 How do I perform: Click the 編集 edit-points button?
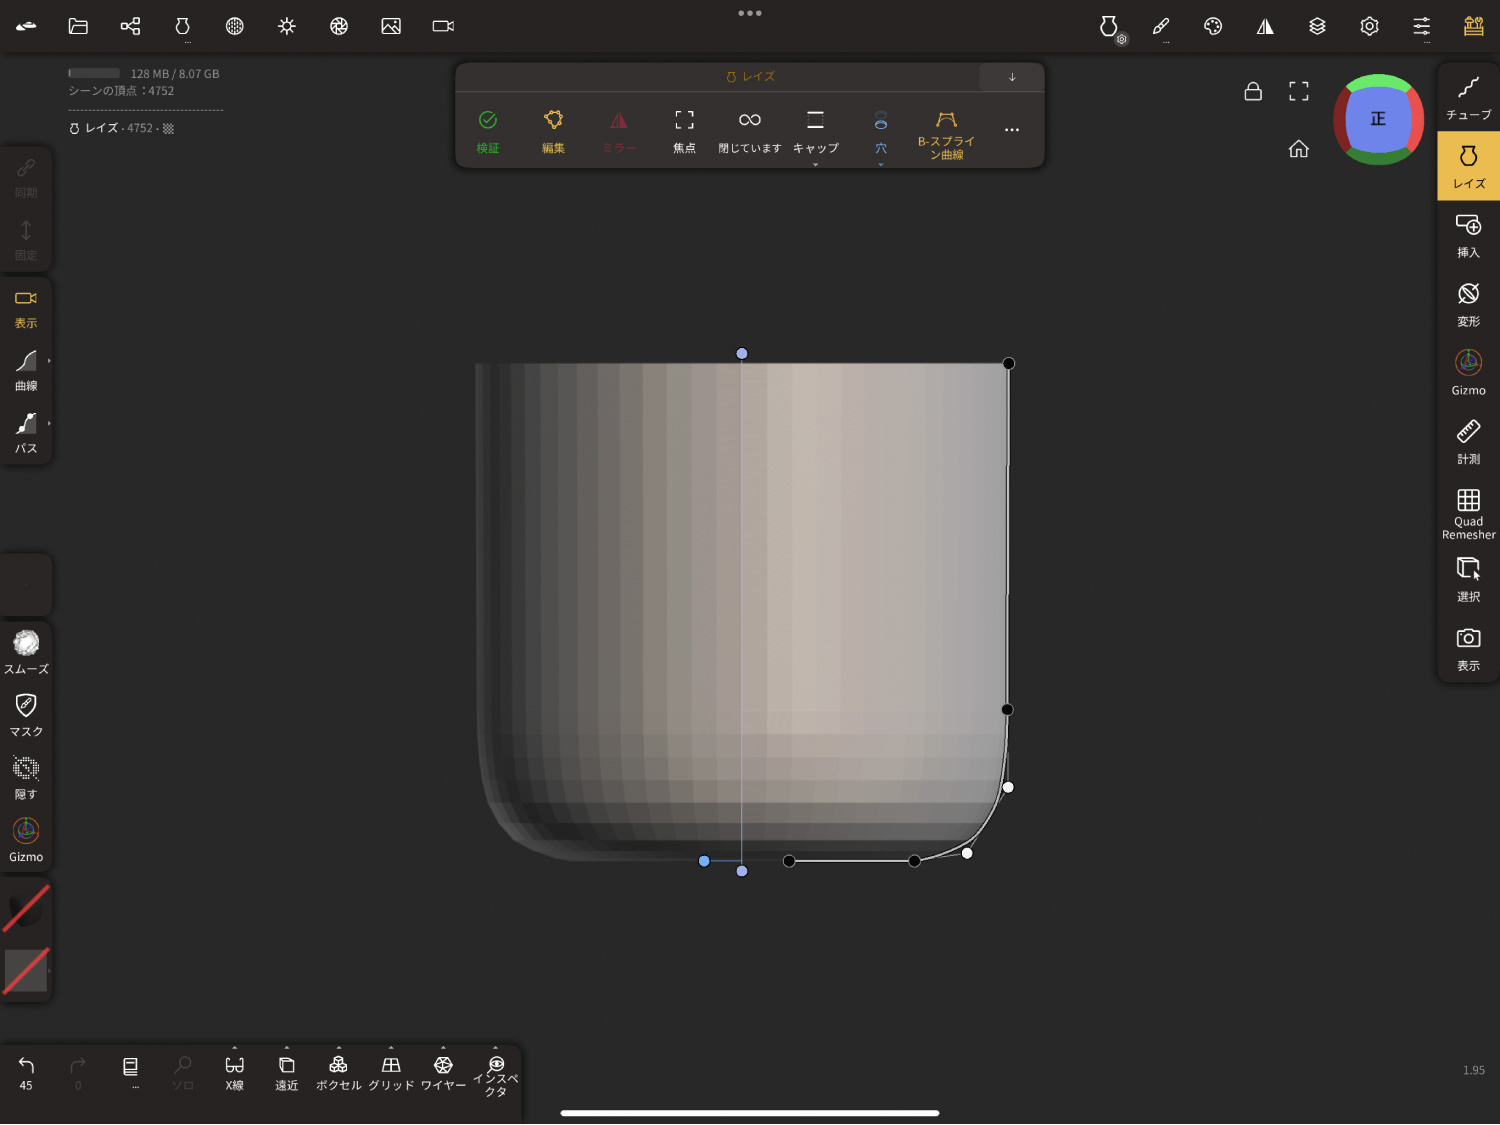tap(553, 130)
